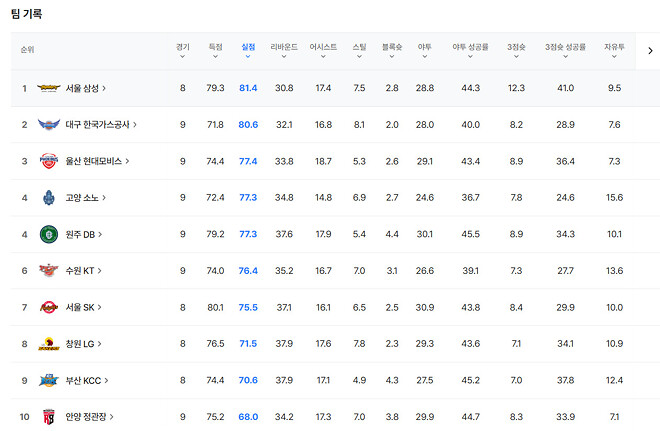Open the 서울 삼성 team logo
This screenshot has width=660, height=431.
click(49, 88)
